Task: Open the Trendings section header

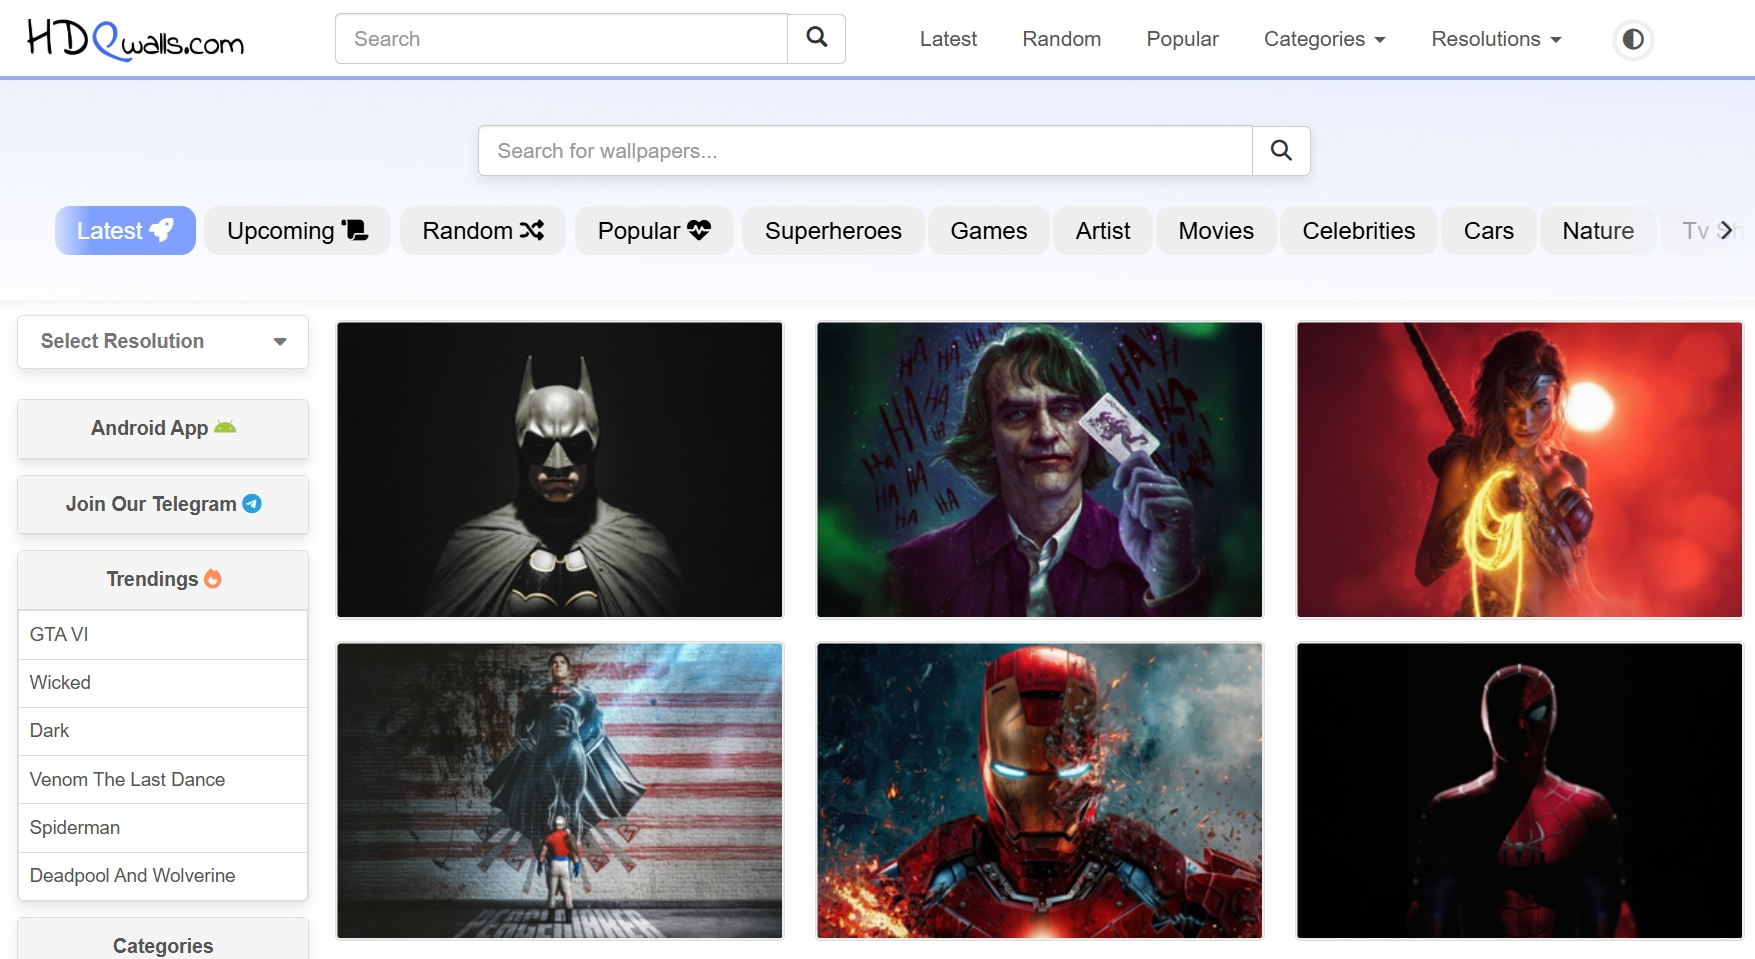Action: pyautogui.click(x=163, y=580)
